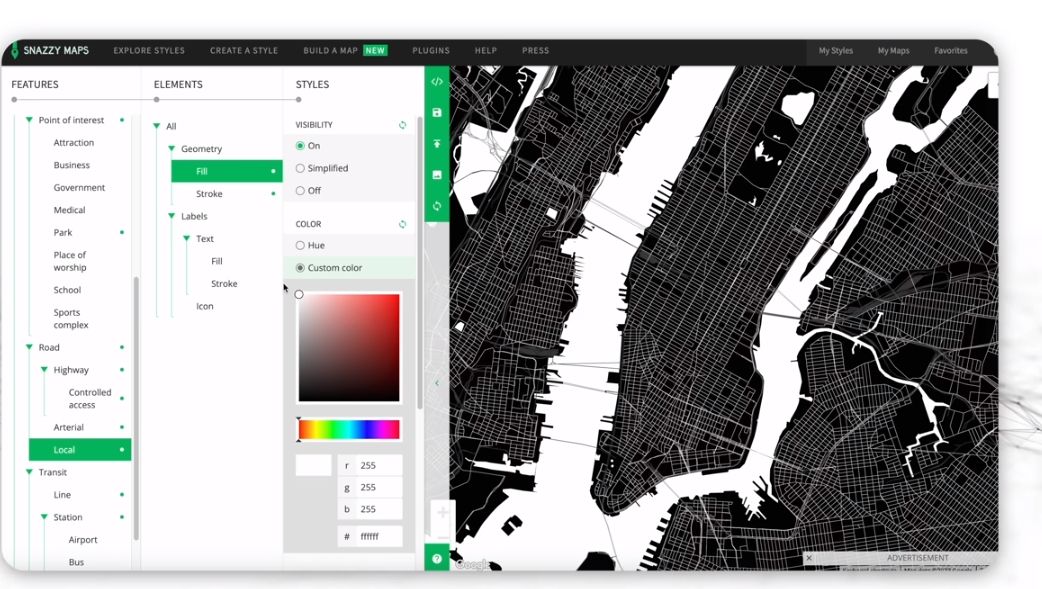This screenshot has width=1042, height=589.
Task: Click the rainbow hue slider bar
Action: click(349, 430)
